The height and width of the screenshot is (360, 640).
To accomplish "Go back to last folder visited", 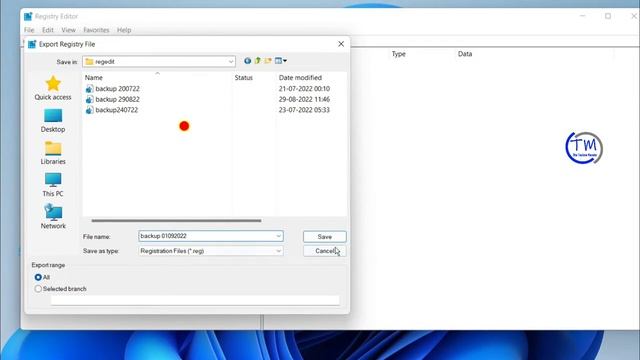I will (247, 61).
